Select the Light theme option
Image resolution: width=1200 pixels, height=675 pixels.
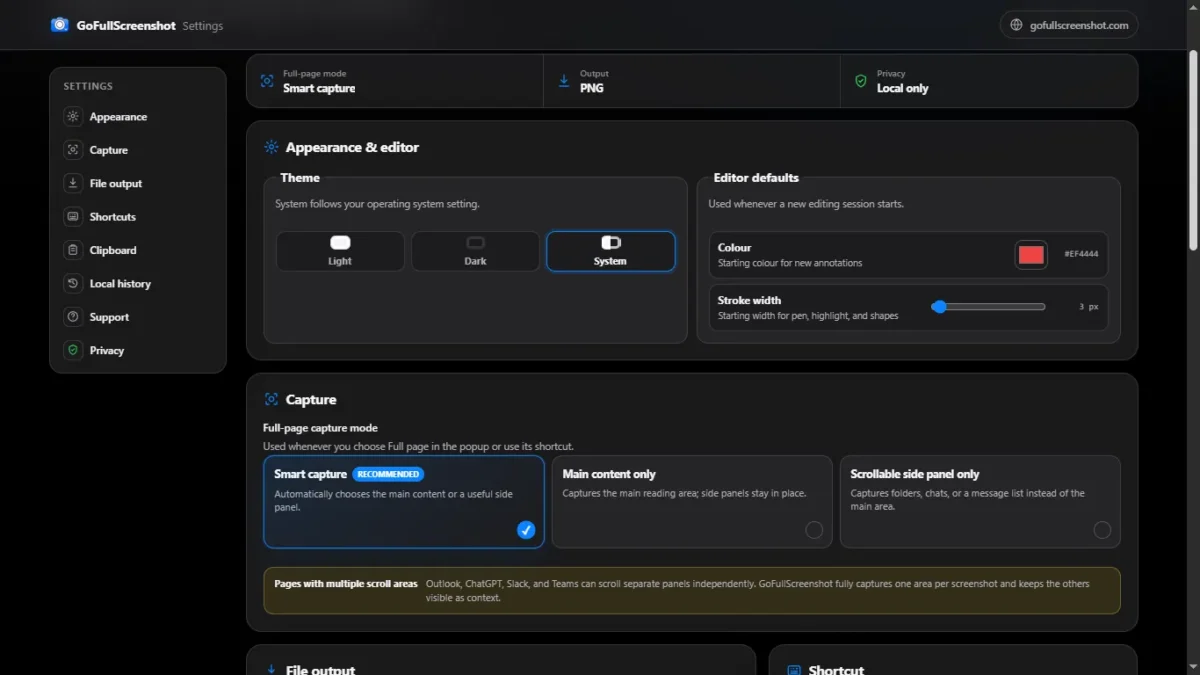point(340,251)
